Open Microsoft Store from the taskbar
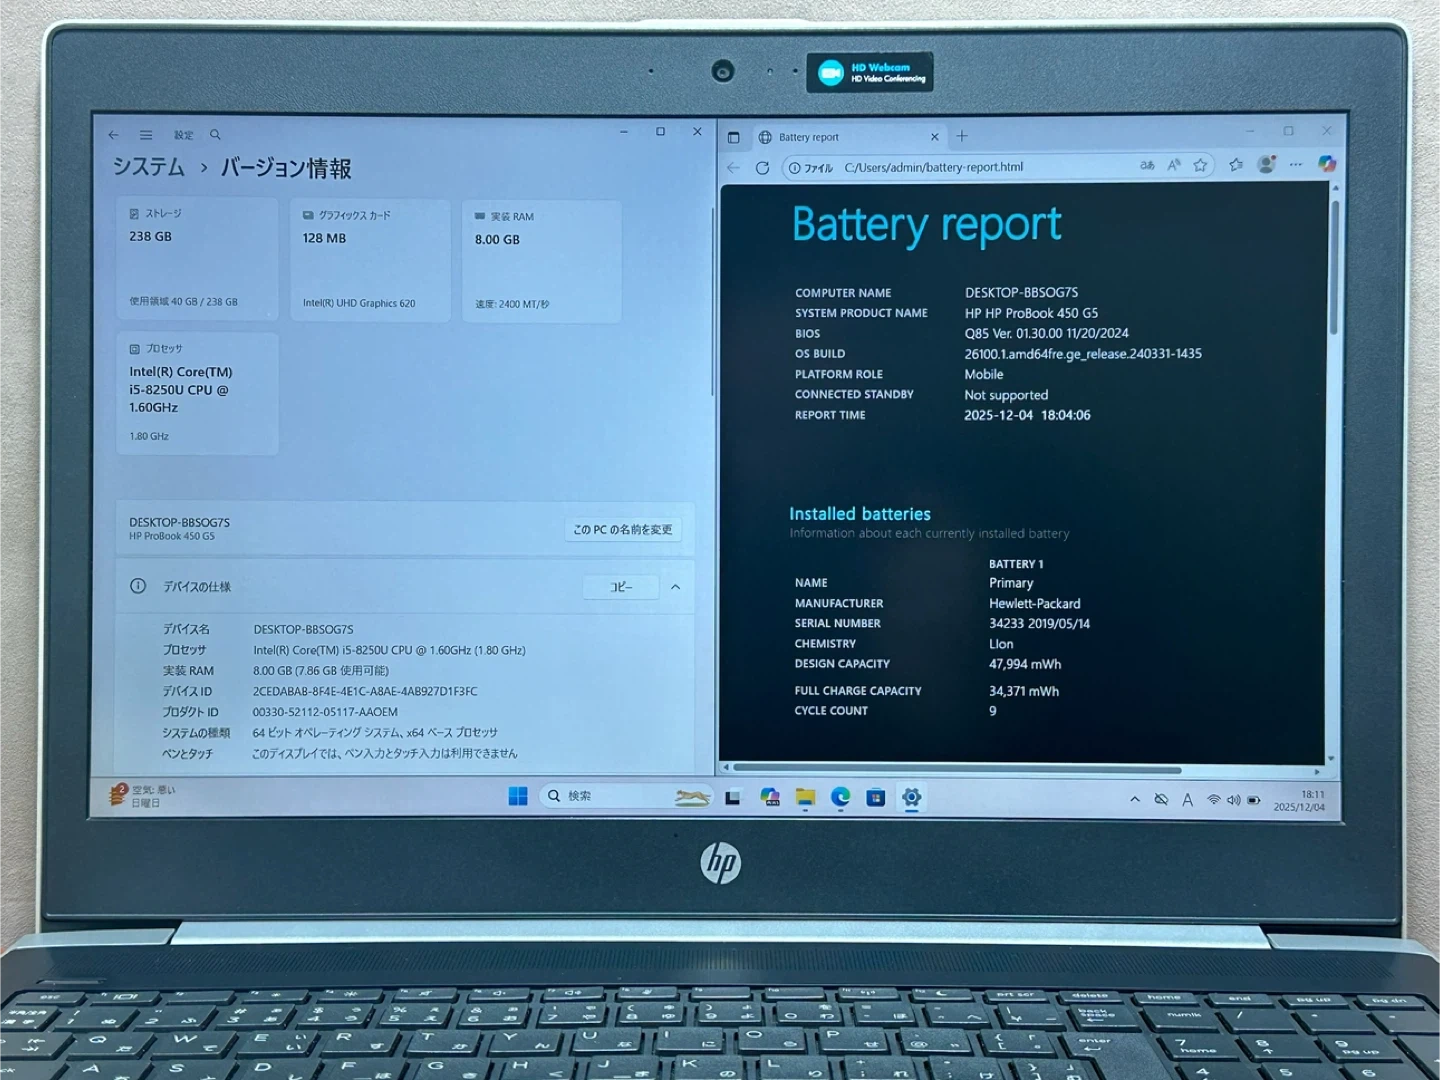Viewport: 1440px width, 1080px height. (x=875, y=797)
